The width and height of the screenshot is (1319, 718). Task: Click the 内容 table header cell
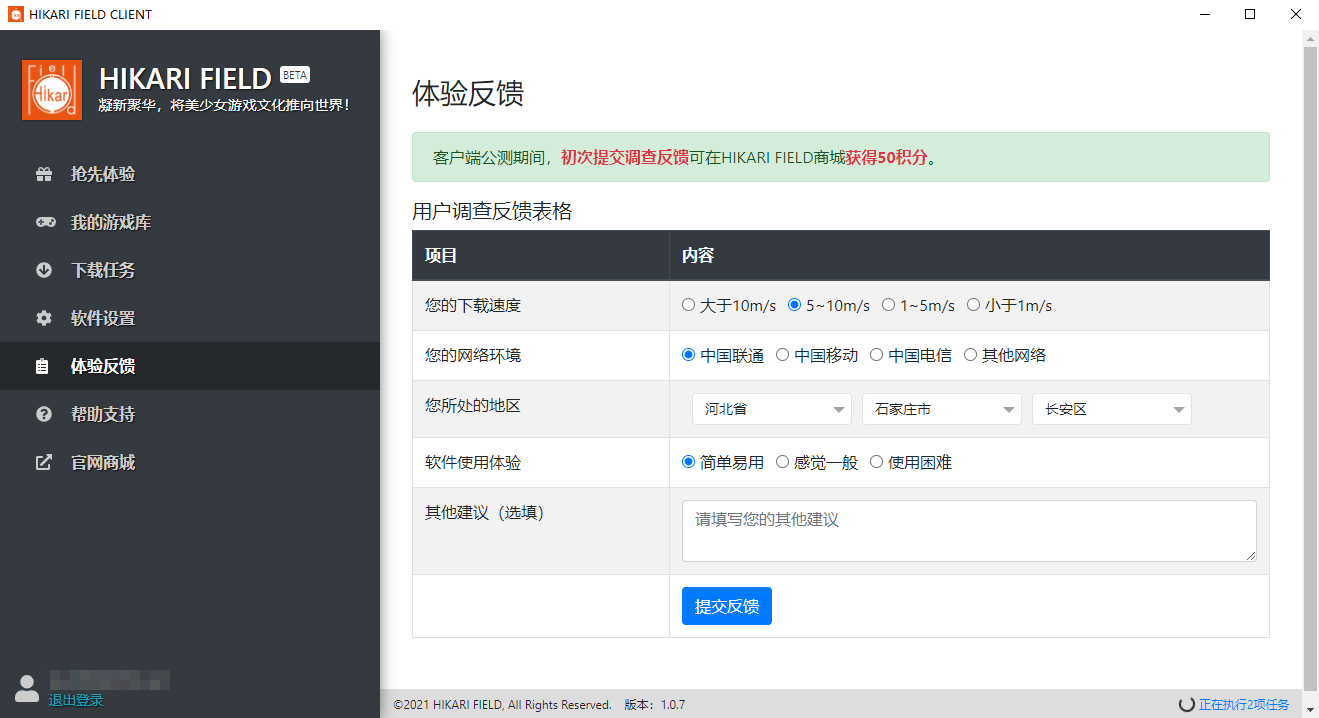(x=970, y=255)
